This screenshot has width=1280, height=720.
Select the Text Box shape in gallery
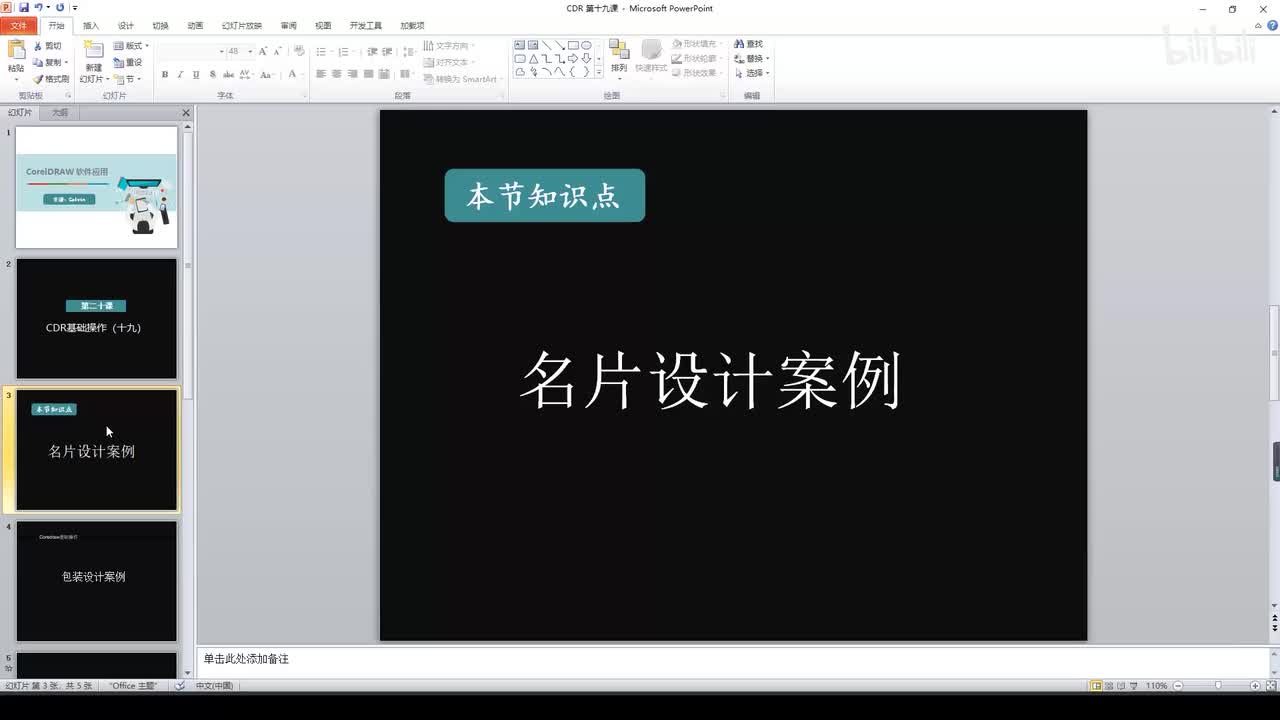tap(520, 45)
